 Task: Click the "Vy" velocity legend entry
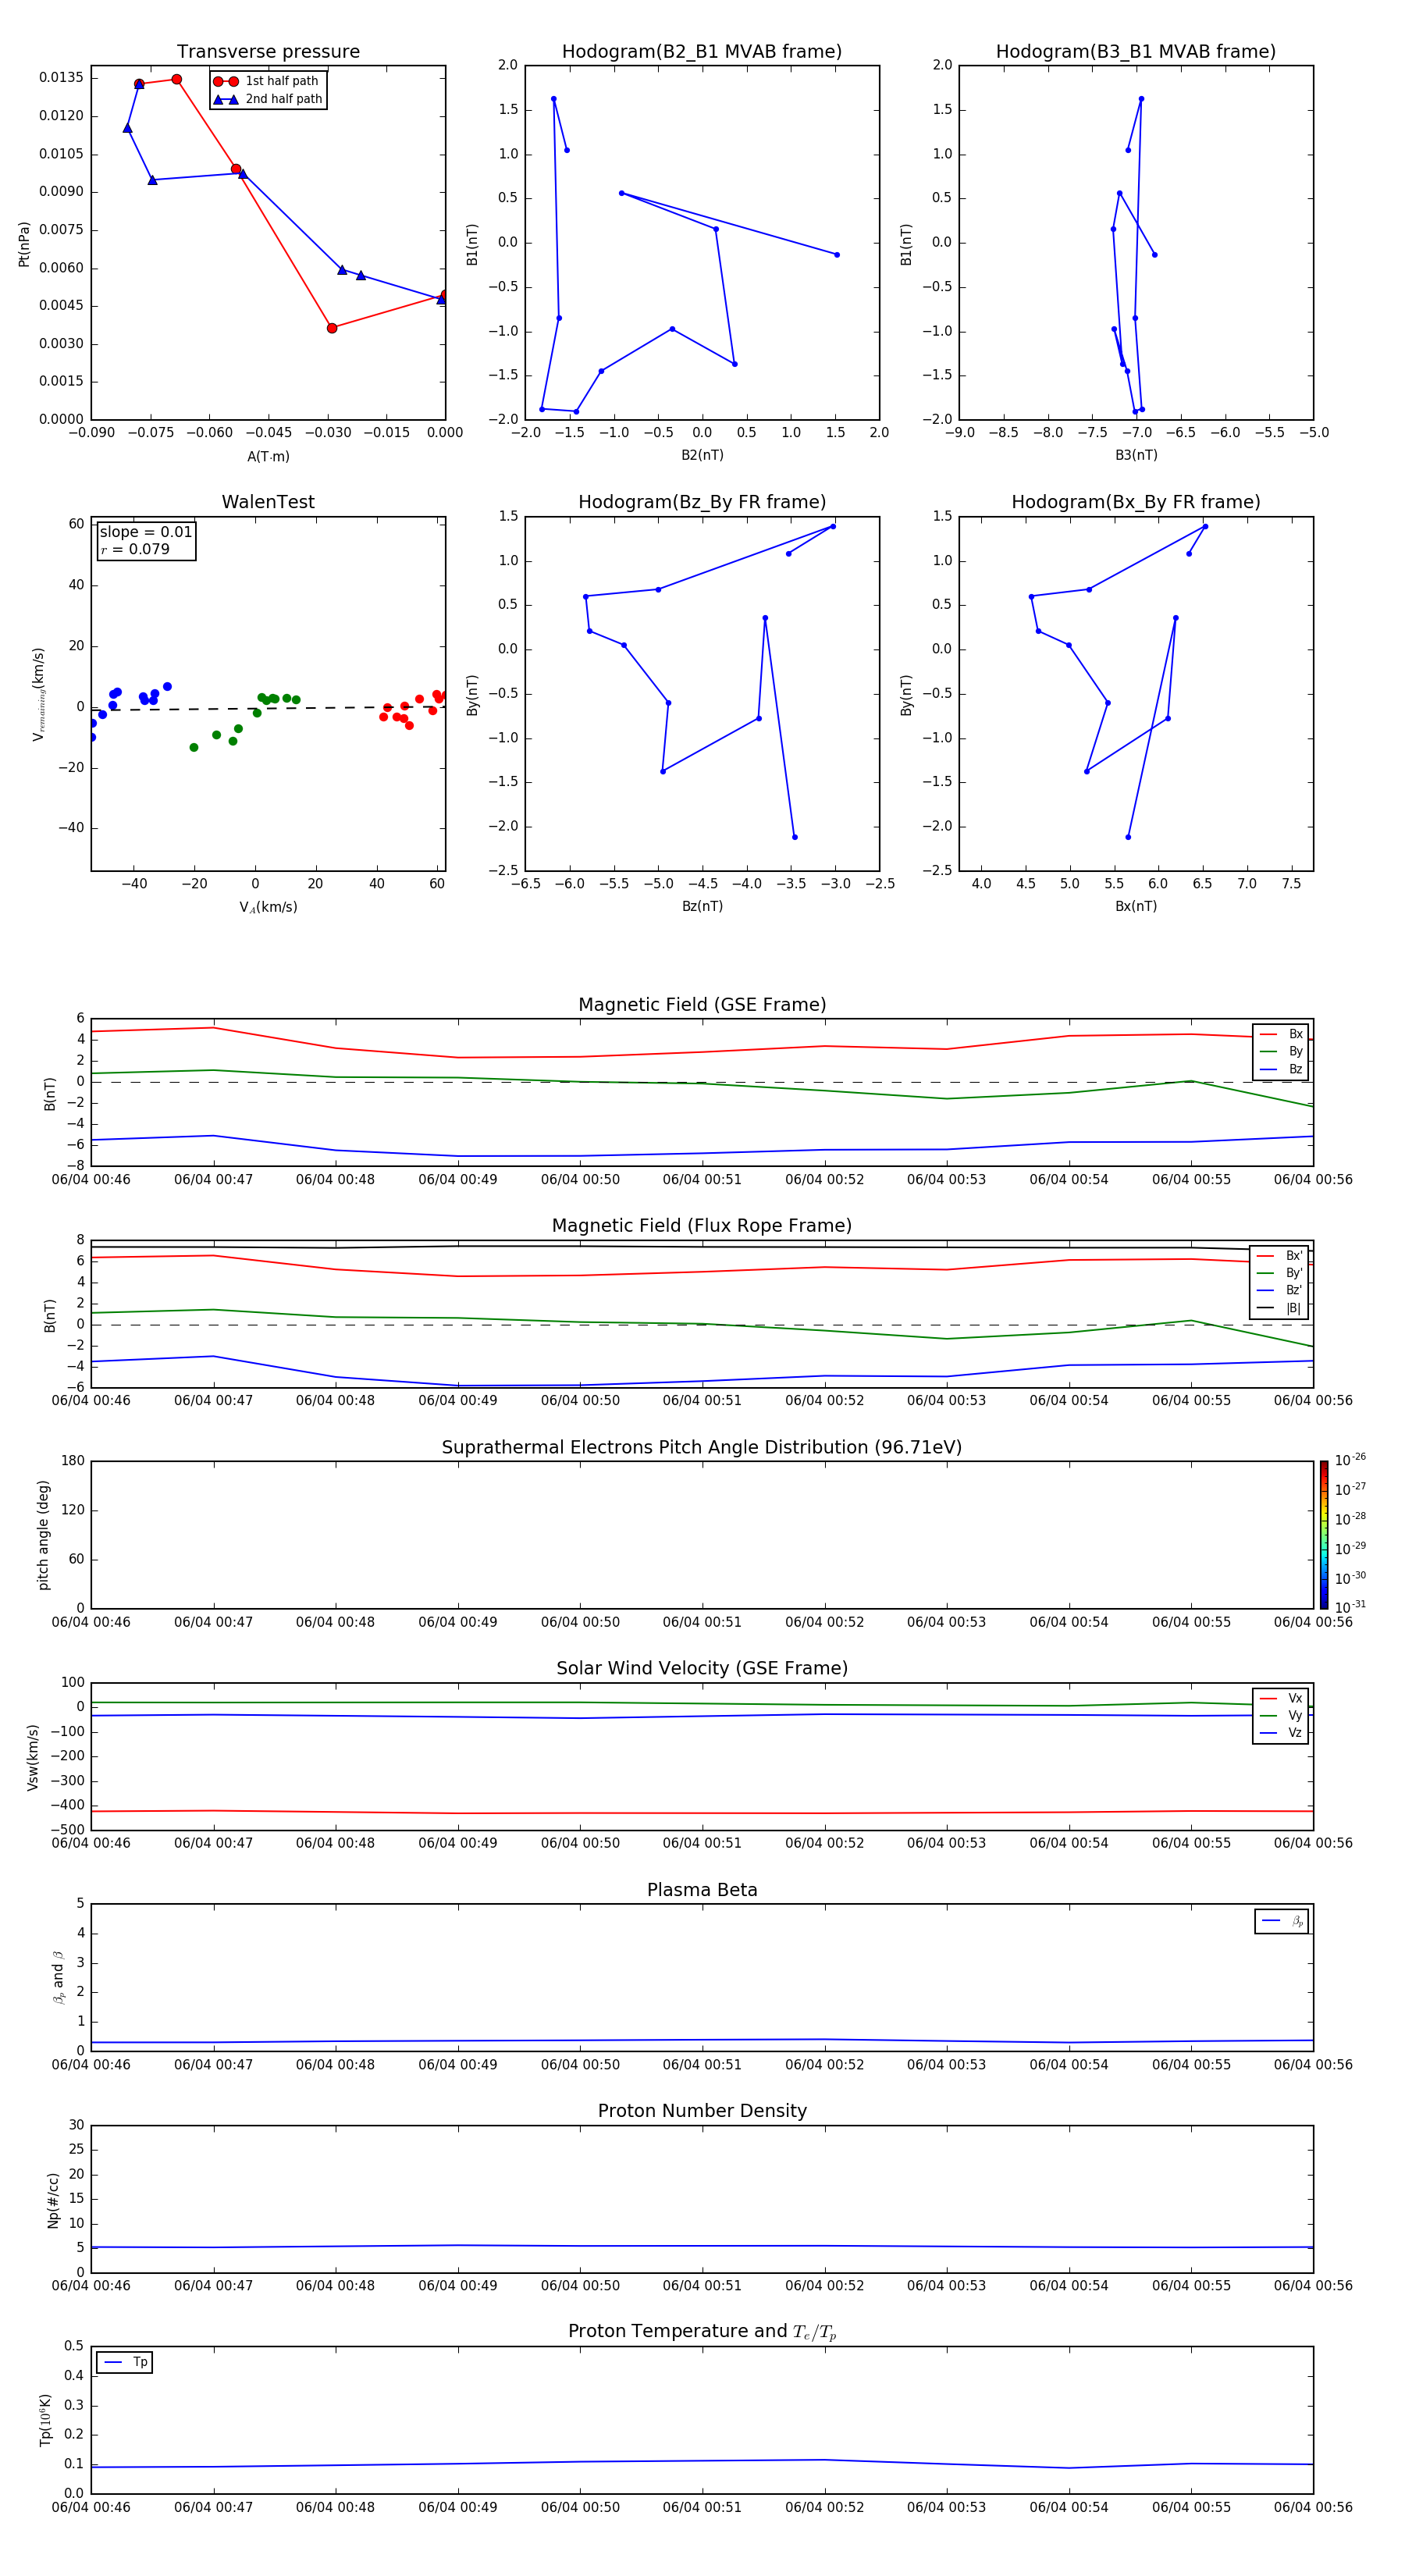(1281, 1716)
